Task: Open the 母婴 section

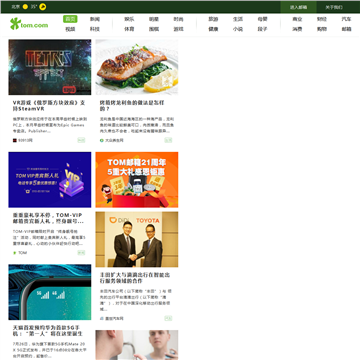Action: click(262, 19)
